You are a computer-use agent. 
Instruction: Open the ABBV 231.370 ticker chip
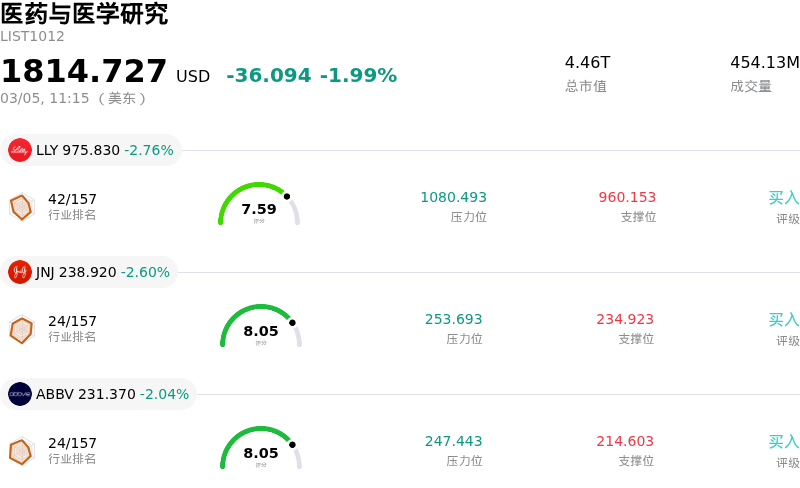tap(99, 394)
